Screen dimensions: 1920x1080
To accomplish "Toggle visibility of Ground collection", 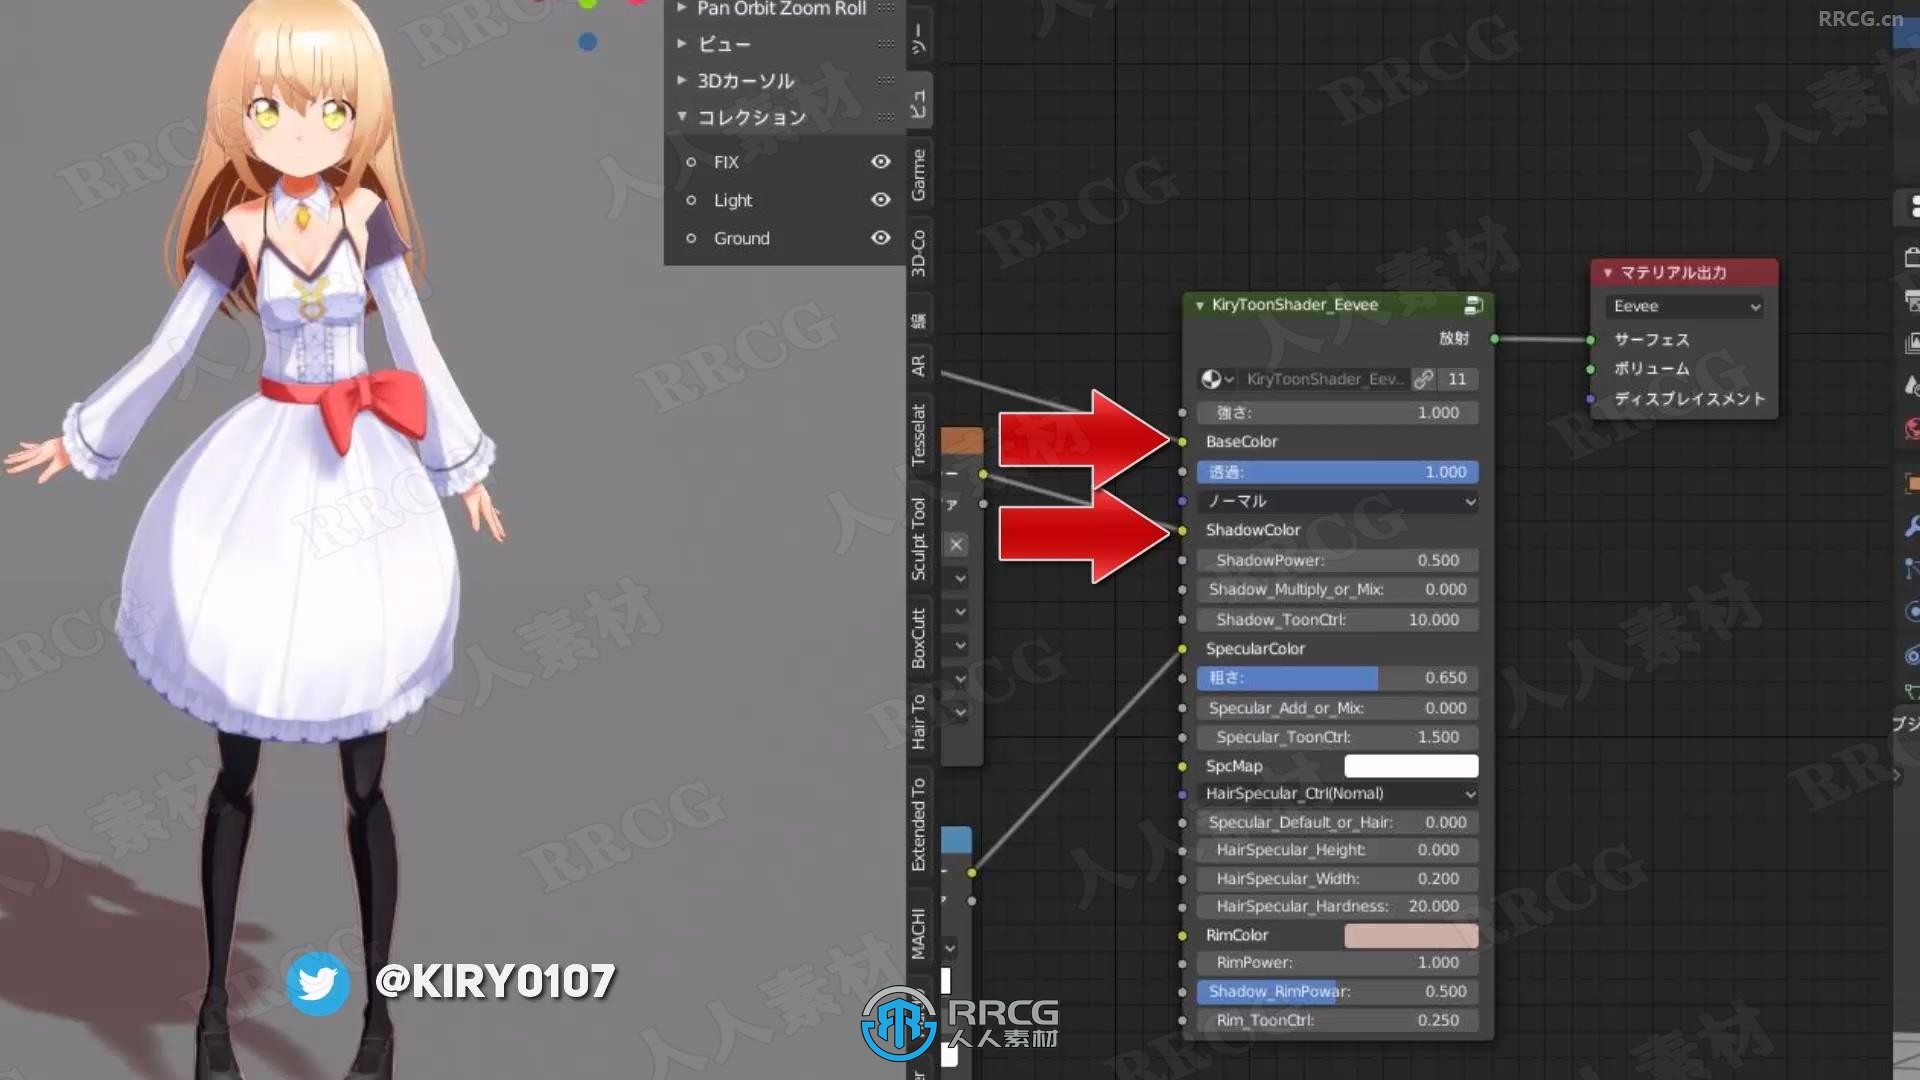I will [x=881, y=237].
